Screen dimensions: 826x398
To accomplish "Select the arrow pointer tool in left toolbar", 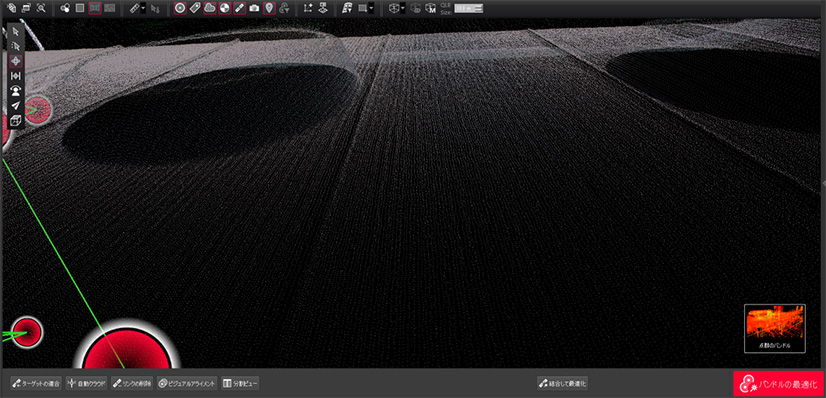I will click(x=15, y=31).
